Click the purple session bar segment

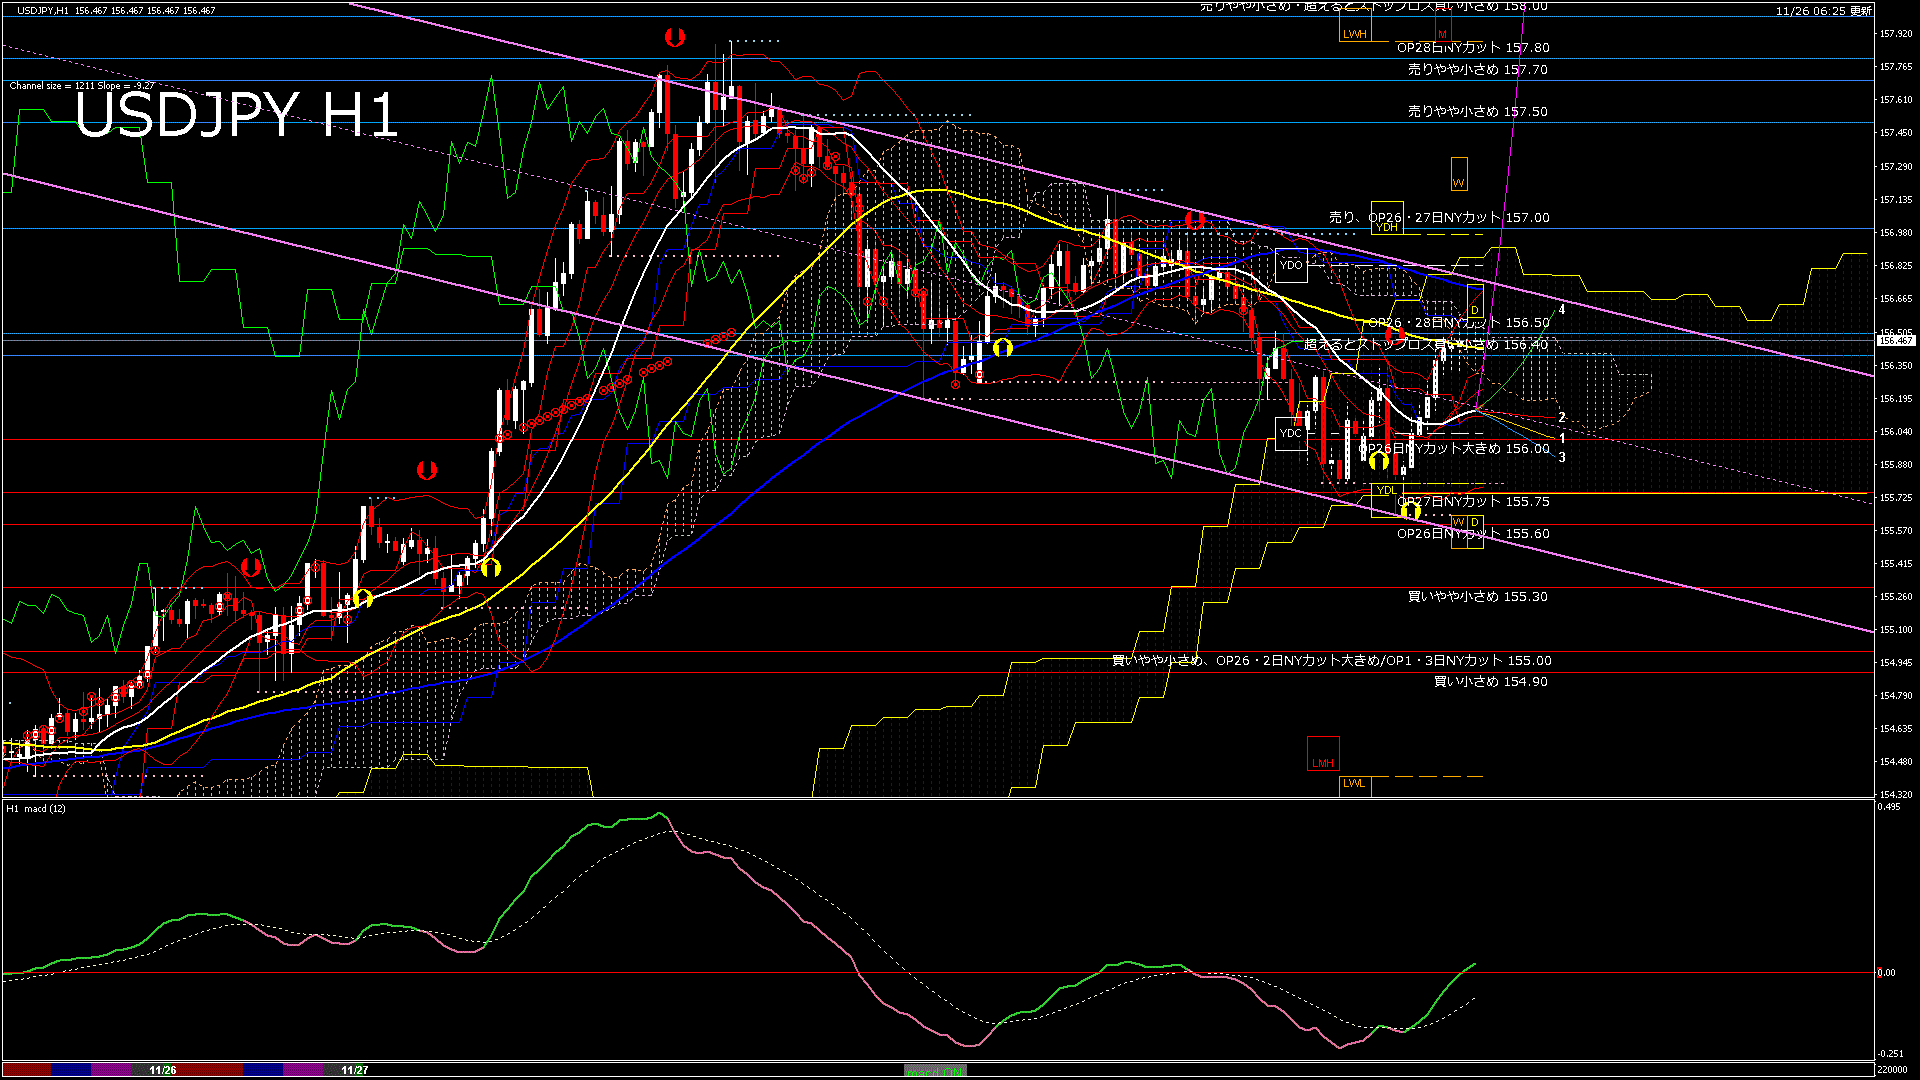111,1070
